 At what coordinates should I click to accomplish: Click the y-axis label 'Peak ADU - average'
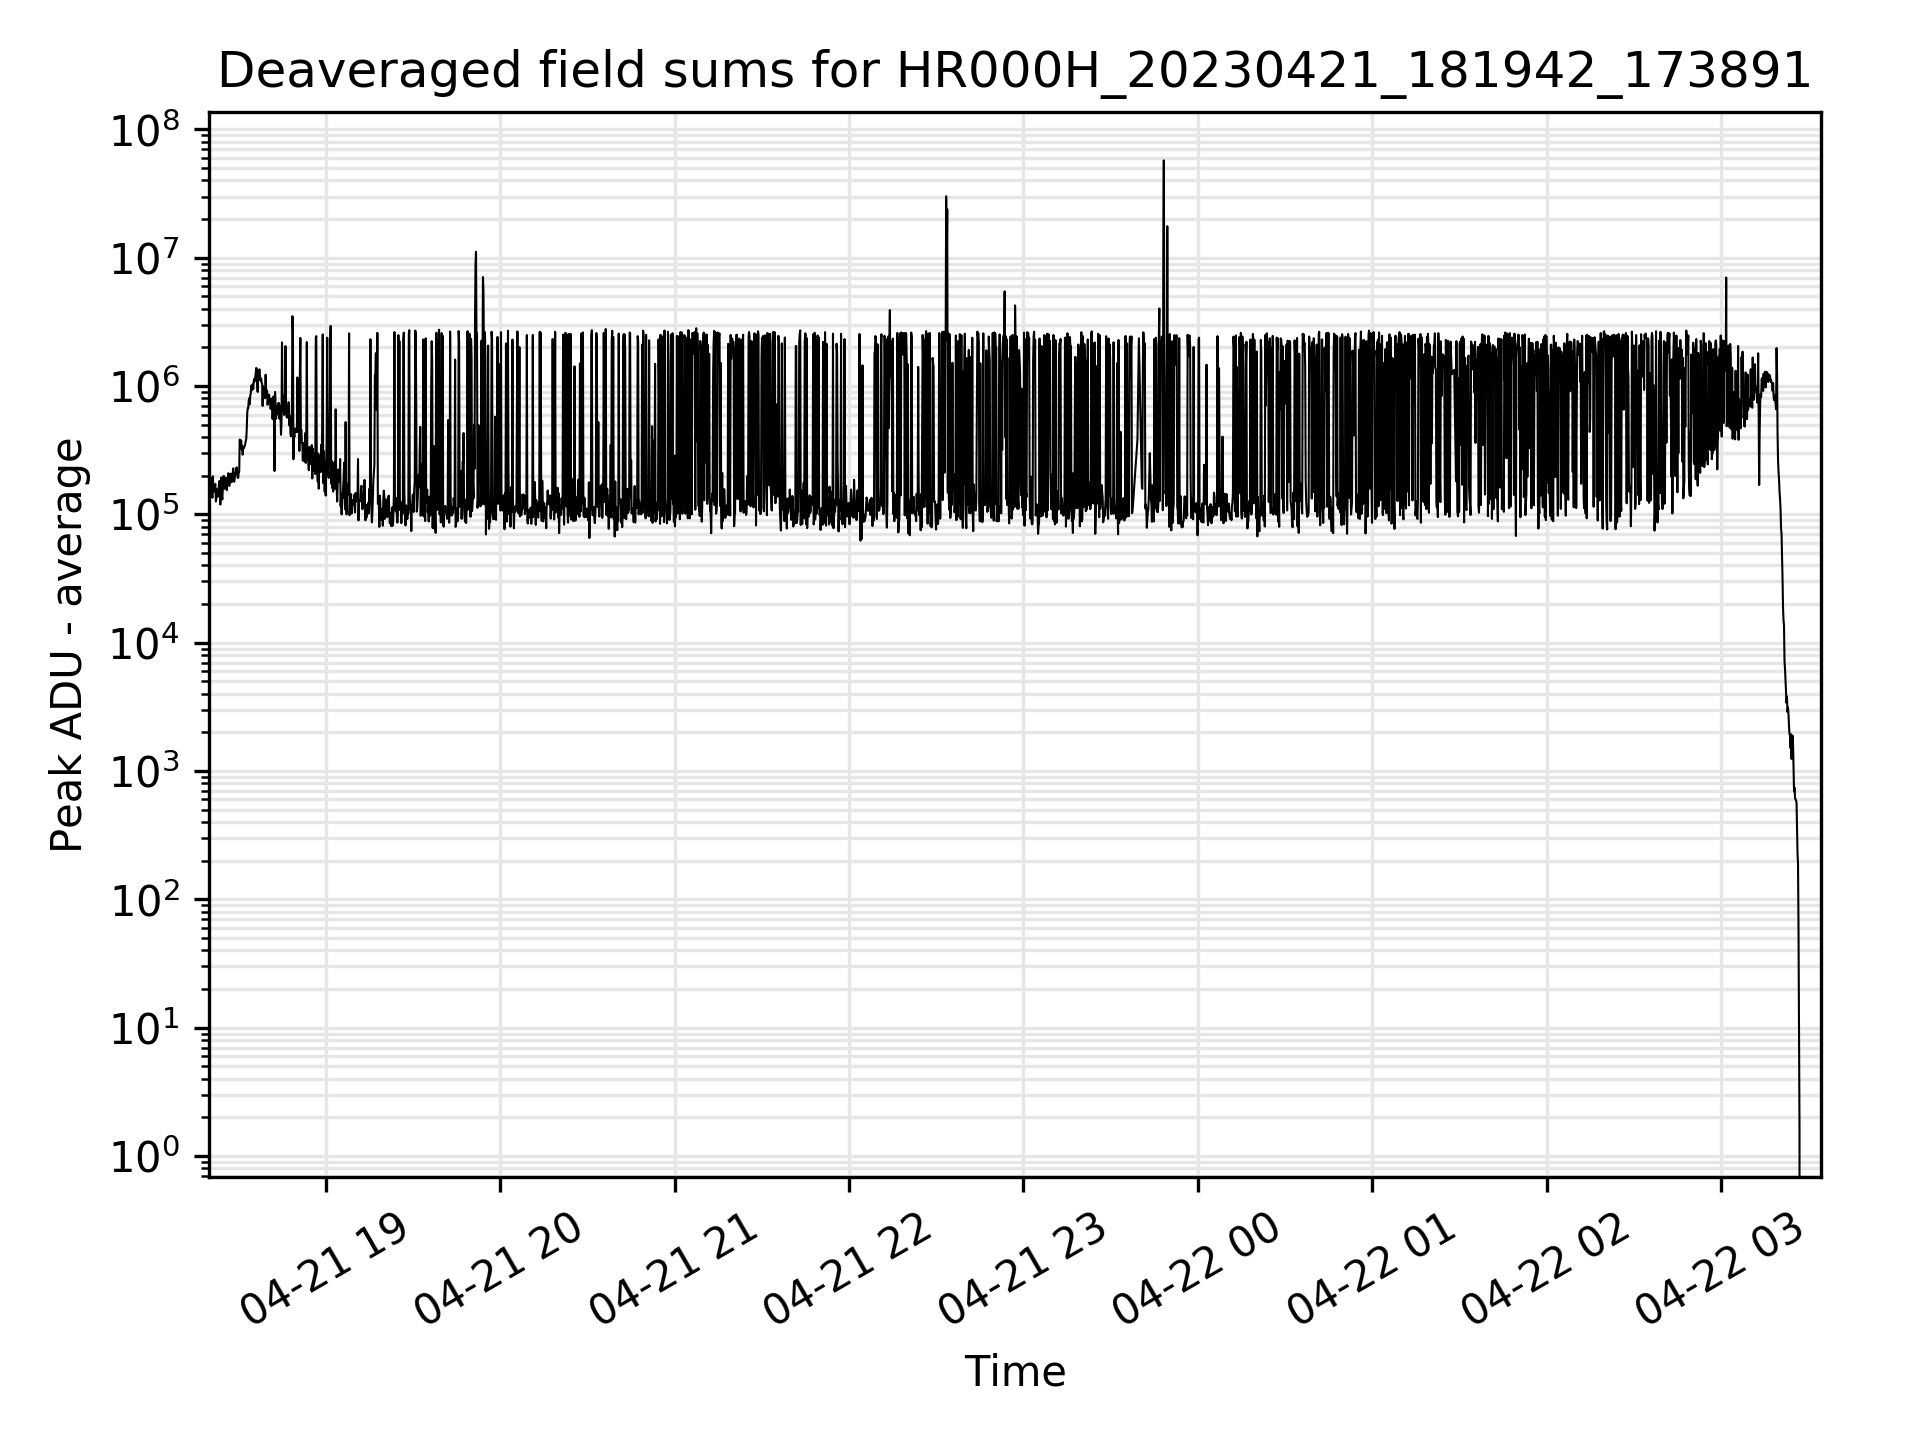pos(67,645)
